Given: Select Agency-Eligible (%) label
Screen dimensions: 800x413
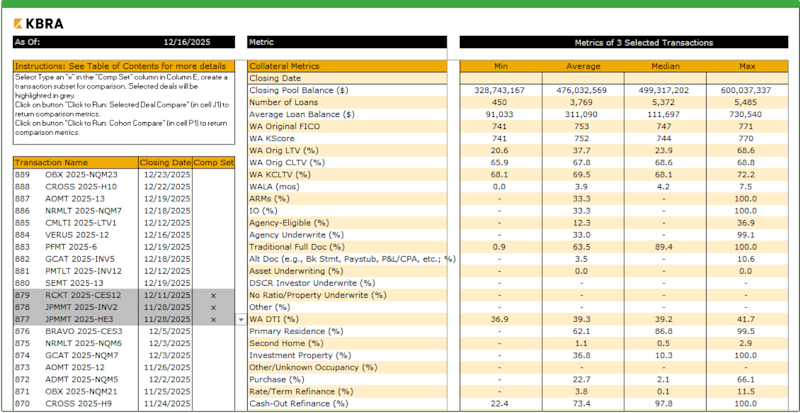Looking at the screenshot, I should [289, 223].
